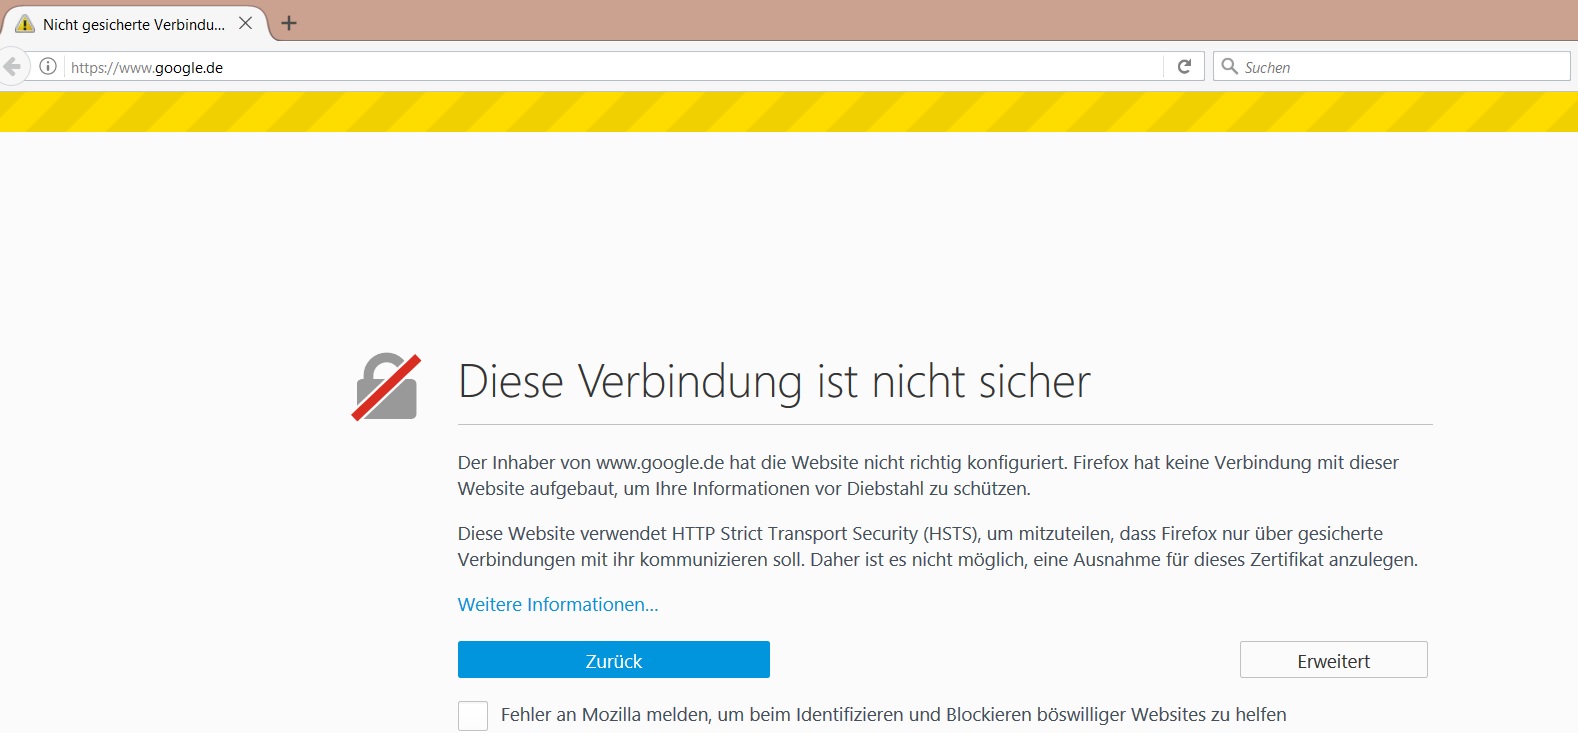The width and height of the screenshot is (1578, 733).
Task: Open a new tab with plus icon
Action: [289, 23]
